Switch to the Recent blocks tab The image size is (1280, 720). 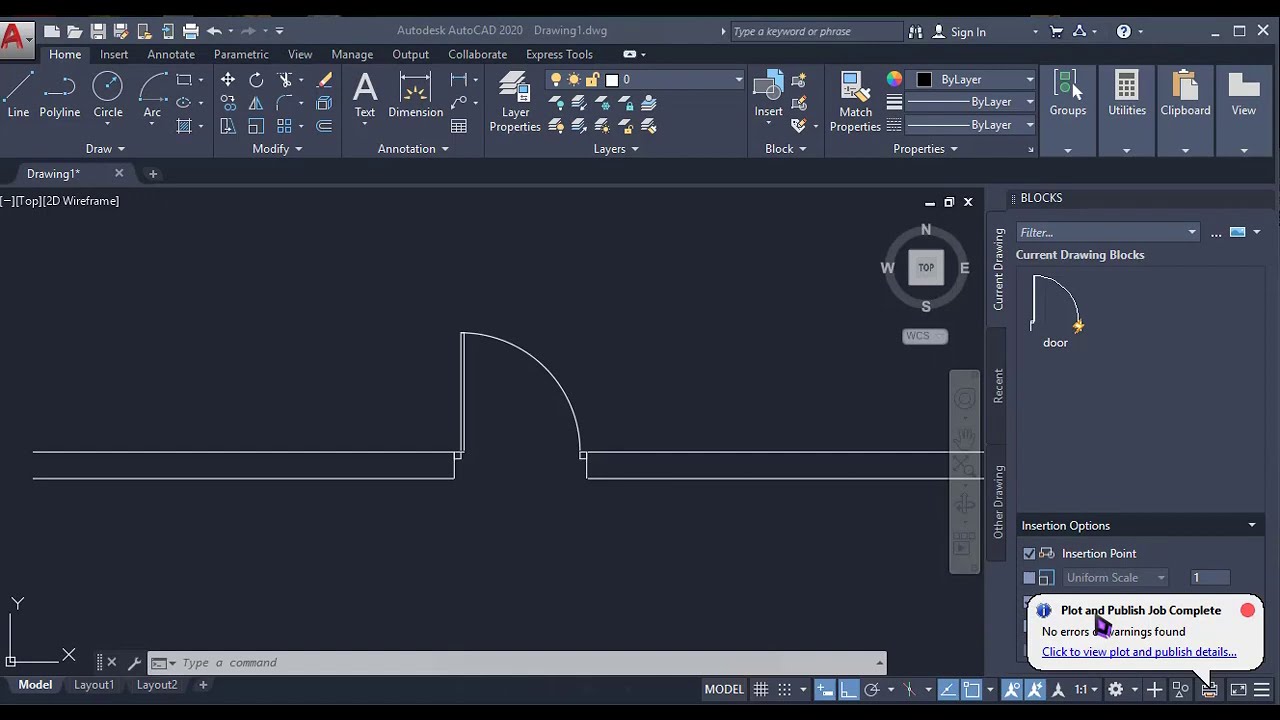click(x=998, y=386)
